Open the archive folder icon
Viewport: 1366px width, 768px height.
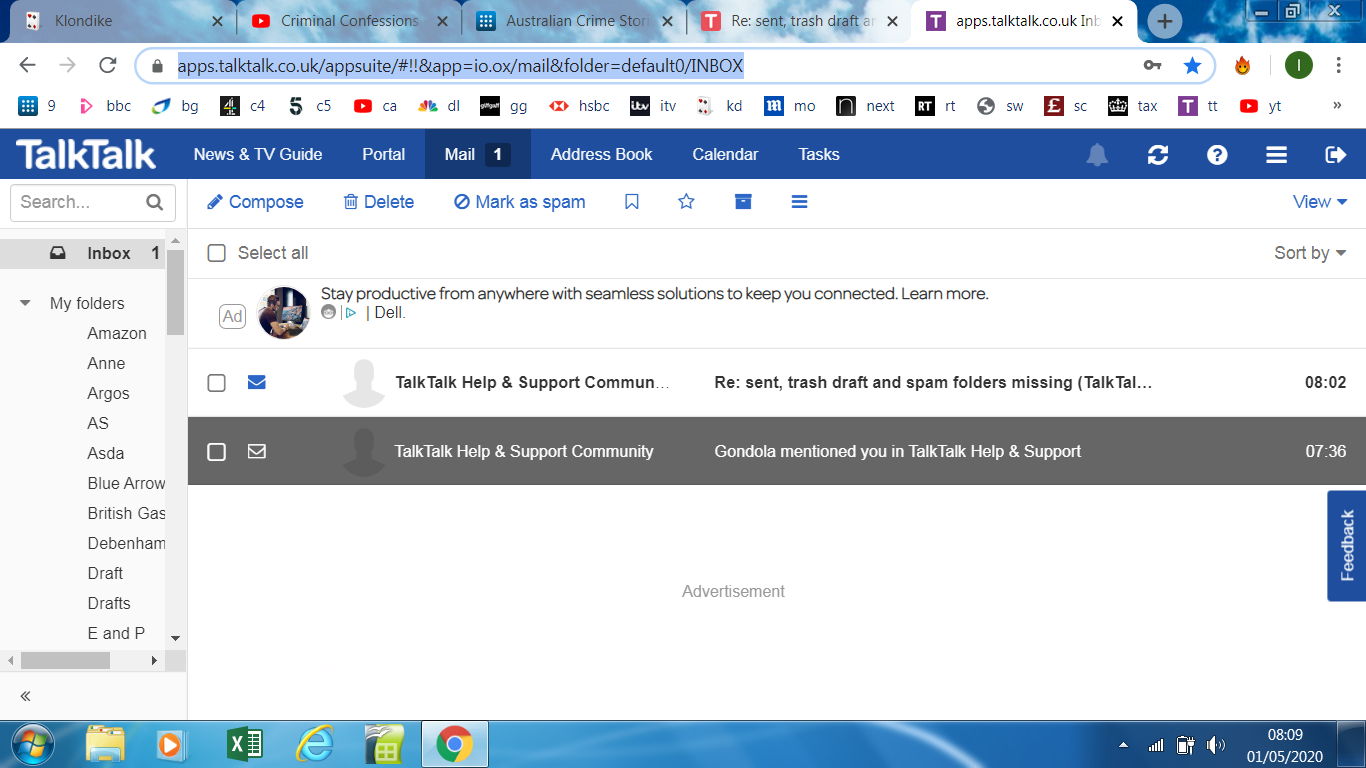(741, 201)
